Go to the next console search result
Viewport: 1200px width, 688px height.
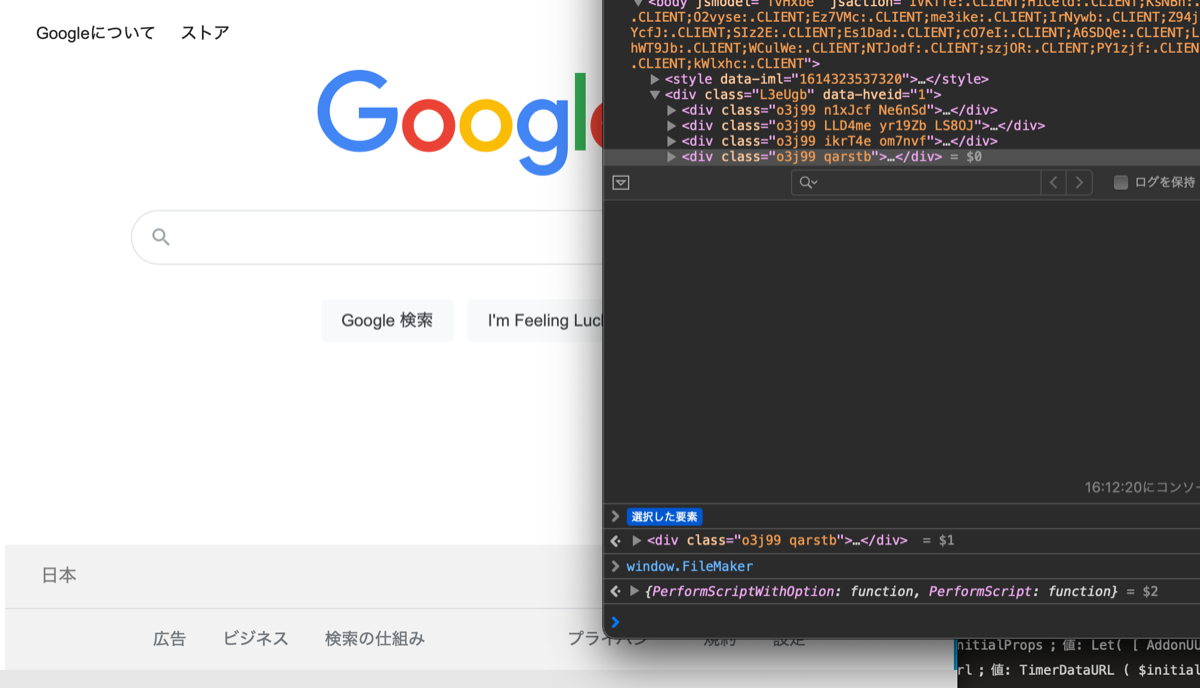1079,182
